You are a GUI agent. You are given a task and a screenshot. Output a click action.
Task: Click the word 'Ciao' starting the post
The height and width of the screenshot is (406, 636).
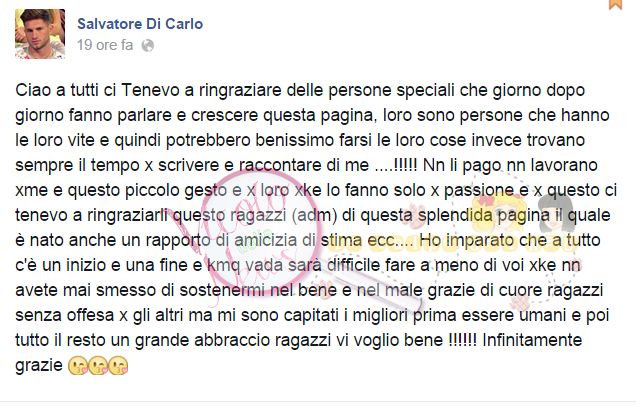pyautogui.click(x=34, y=90)
